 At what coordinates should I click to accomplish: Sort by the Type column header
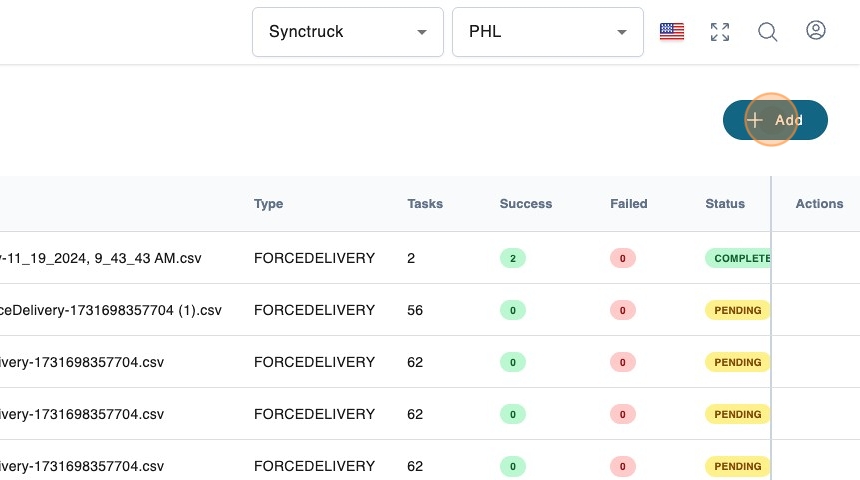[268, 204]
